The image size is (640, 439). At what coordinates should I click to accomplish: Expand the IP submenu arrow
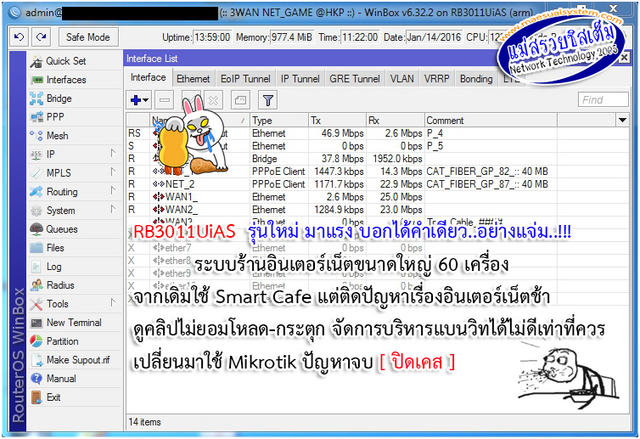click(x=113, y=153)
